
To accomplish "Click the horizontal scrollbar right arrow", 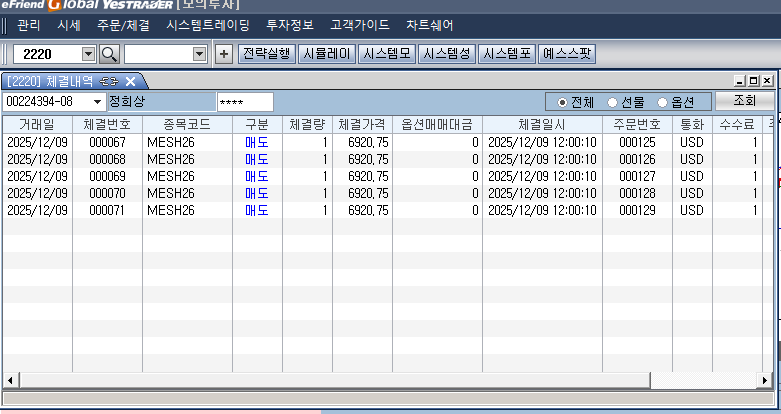I will 767,380.
